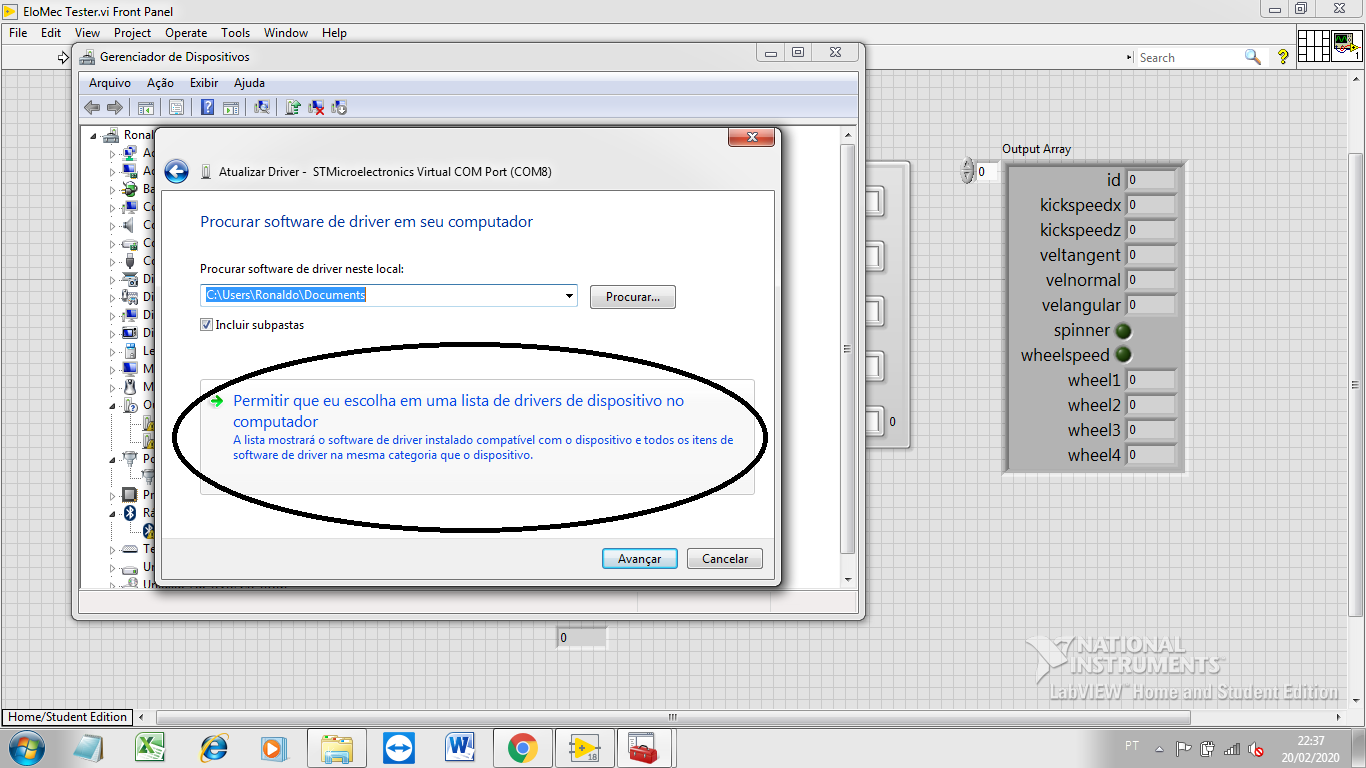This screenshot has width=1366, height=768.
Task: Toggle the action pane toolbar icon
Action: point(230,107)
